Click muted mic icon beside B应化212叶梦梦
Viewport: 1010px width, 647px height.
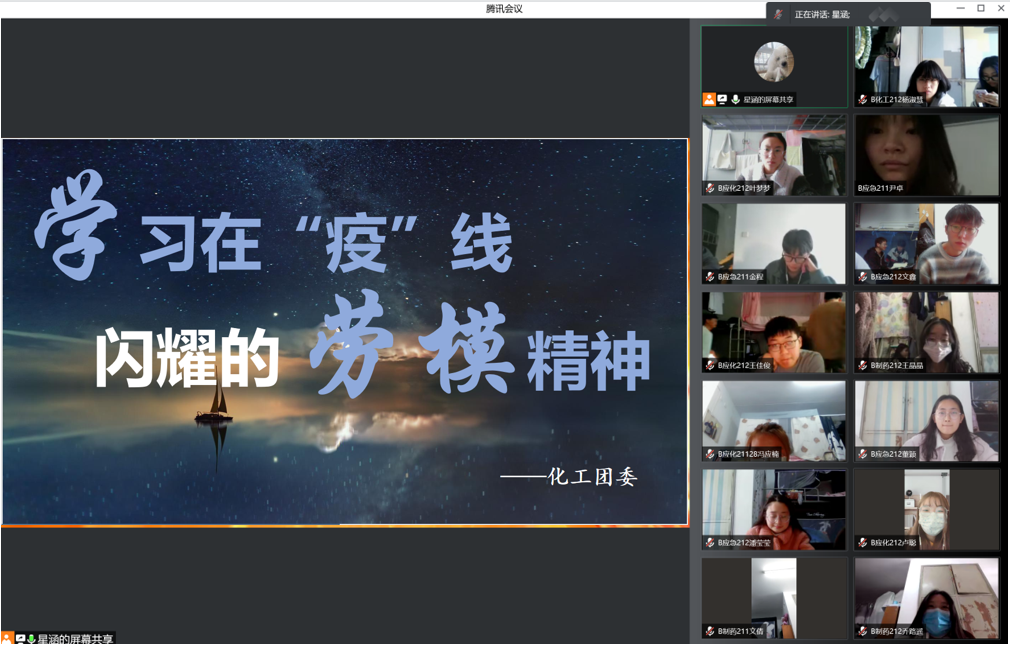coord(710,188)
